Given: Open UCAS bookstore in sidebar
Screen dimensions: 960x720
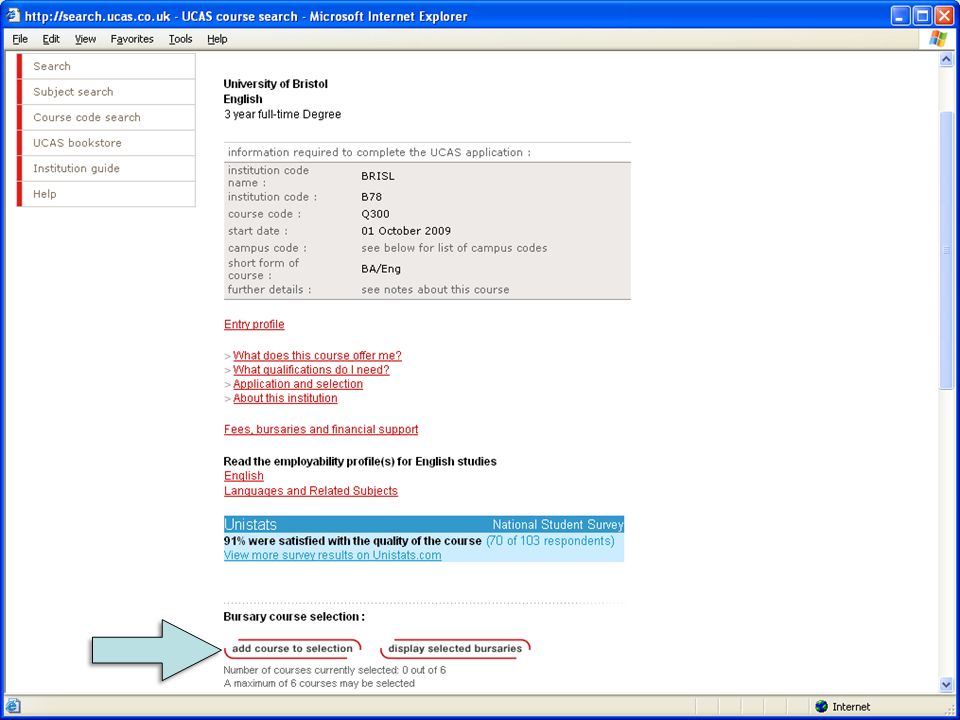Looking at the screenshot, I should click(x=107, y=143).
